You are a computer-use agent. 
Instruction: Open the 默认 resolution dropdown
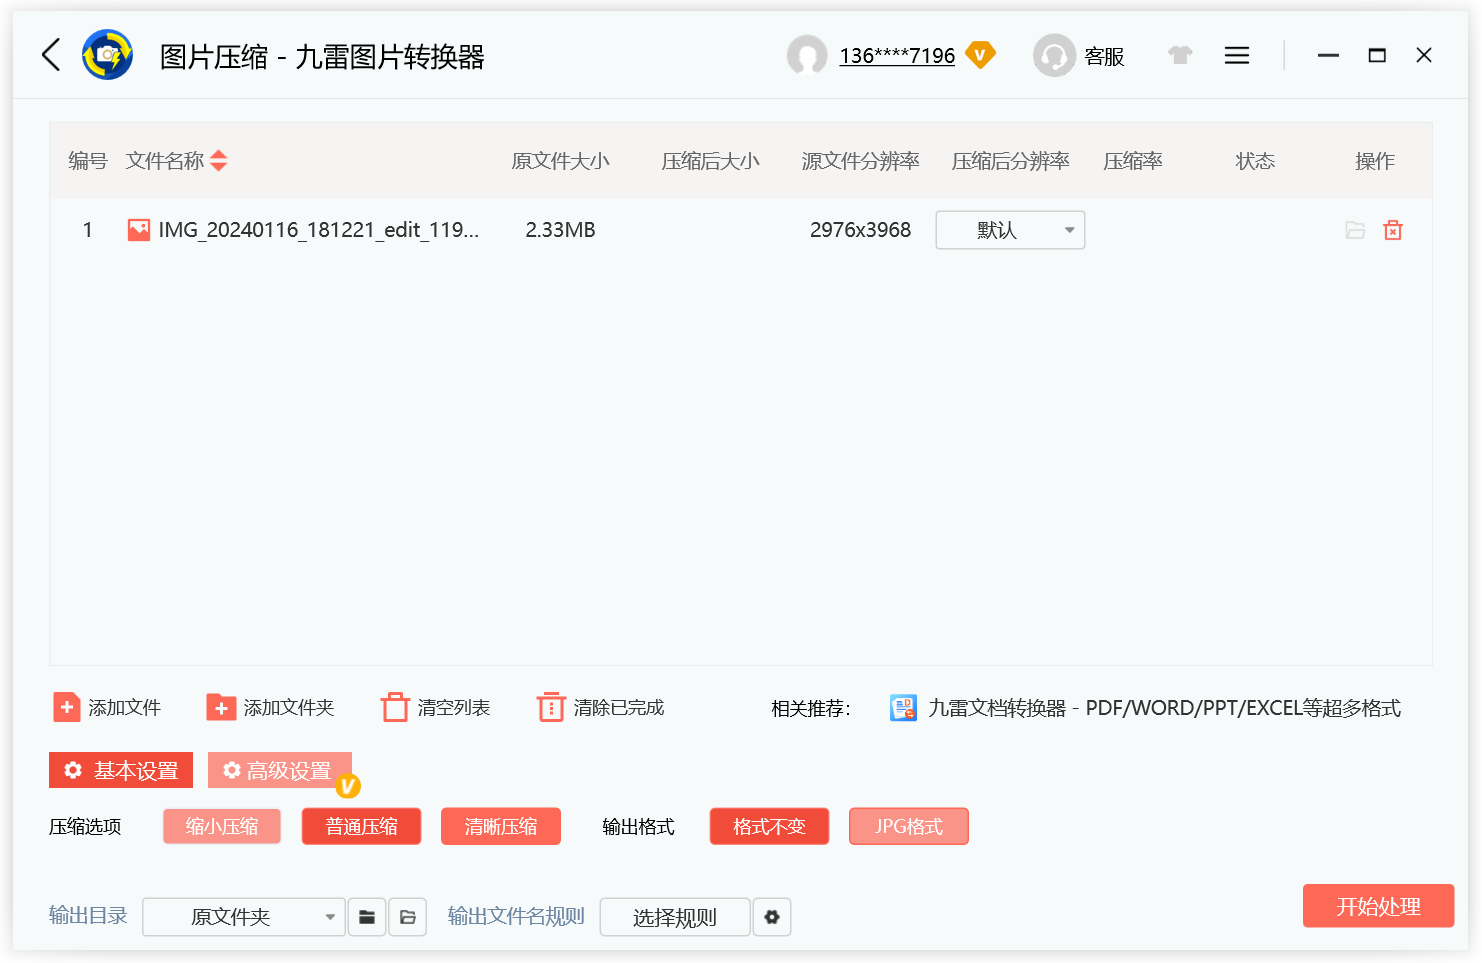click(x=1009, y=230)
